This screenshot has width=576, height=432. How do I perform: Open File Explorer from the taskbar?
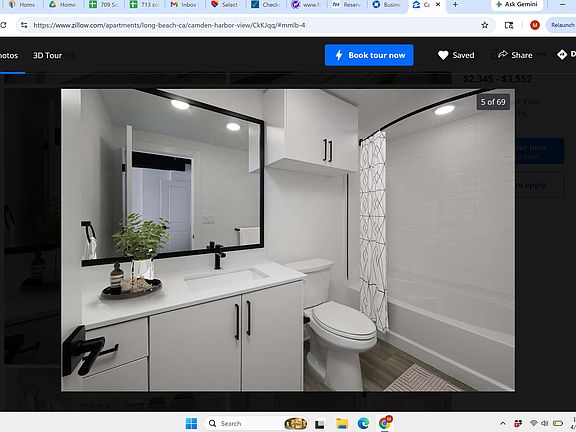coord(342,424)
